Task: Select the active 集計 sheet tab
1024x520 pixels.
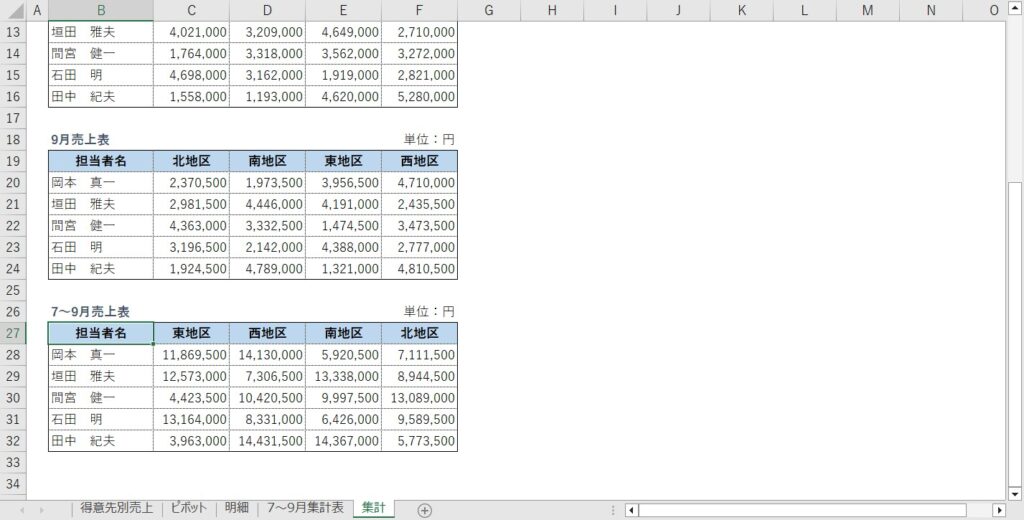Action: click(x=374, y=509)
